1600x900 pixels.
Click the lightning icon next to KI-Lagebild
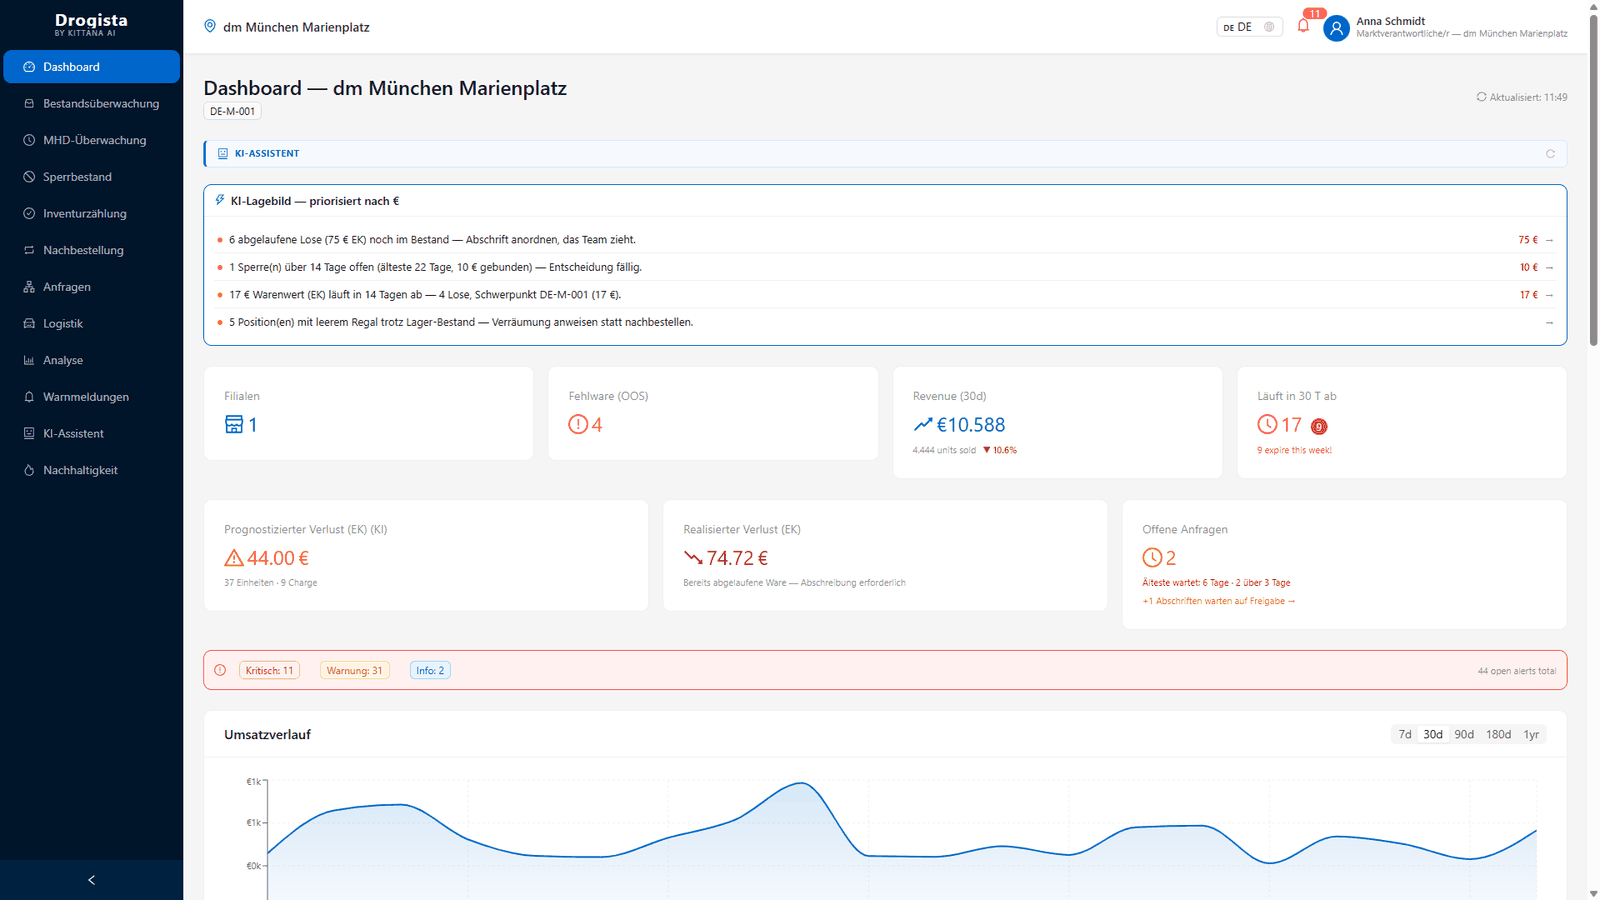click(x=220, y=200)
